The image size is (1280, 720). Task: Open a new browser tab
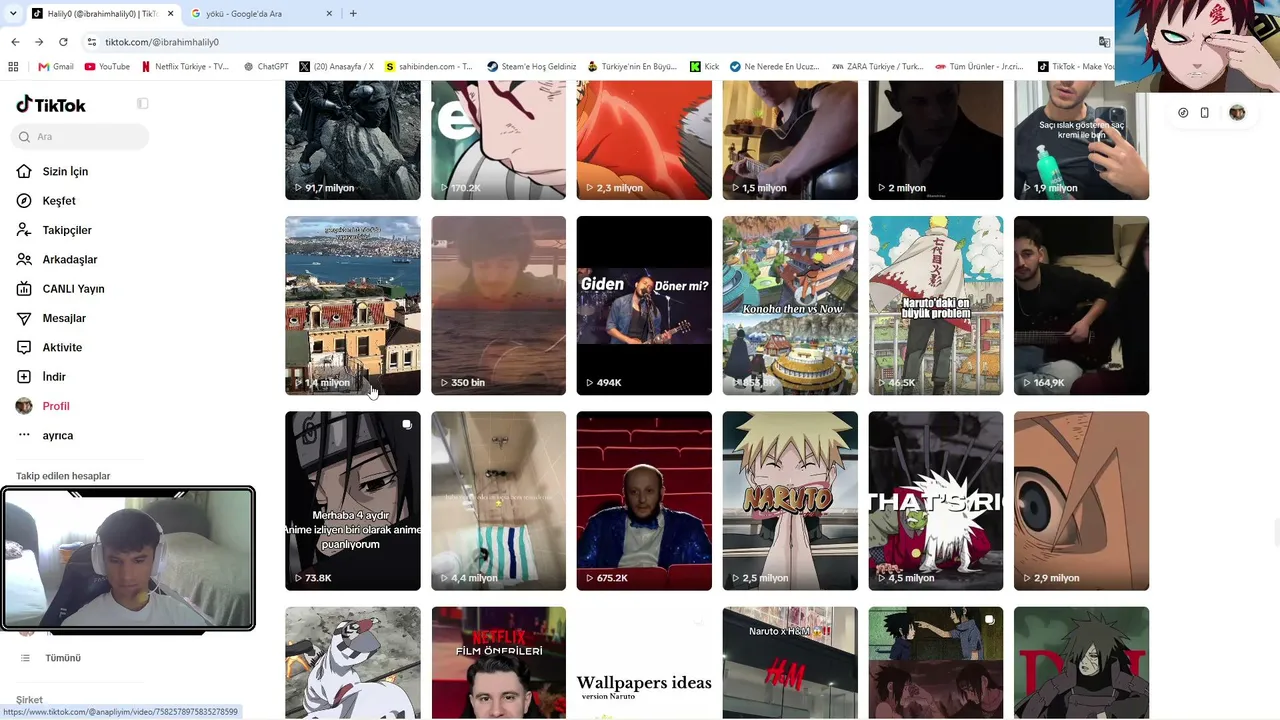click(x=353, y=14)
